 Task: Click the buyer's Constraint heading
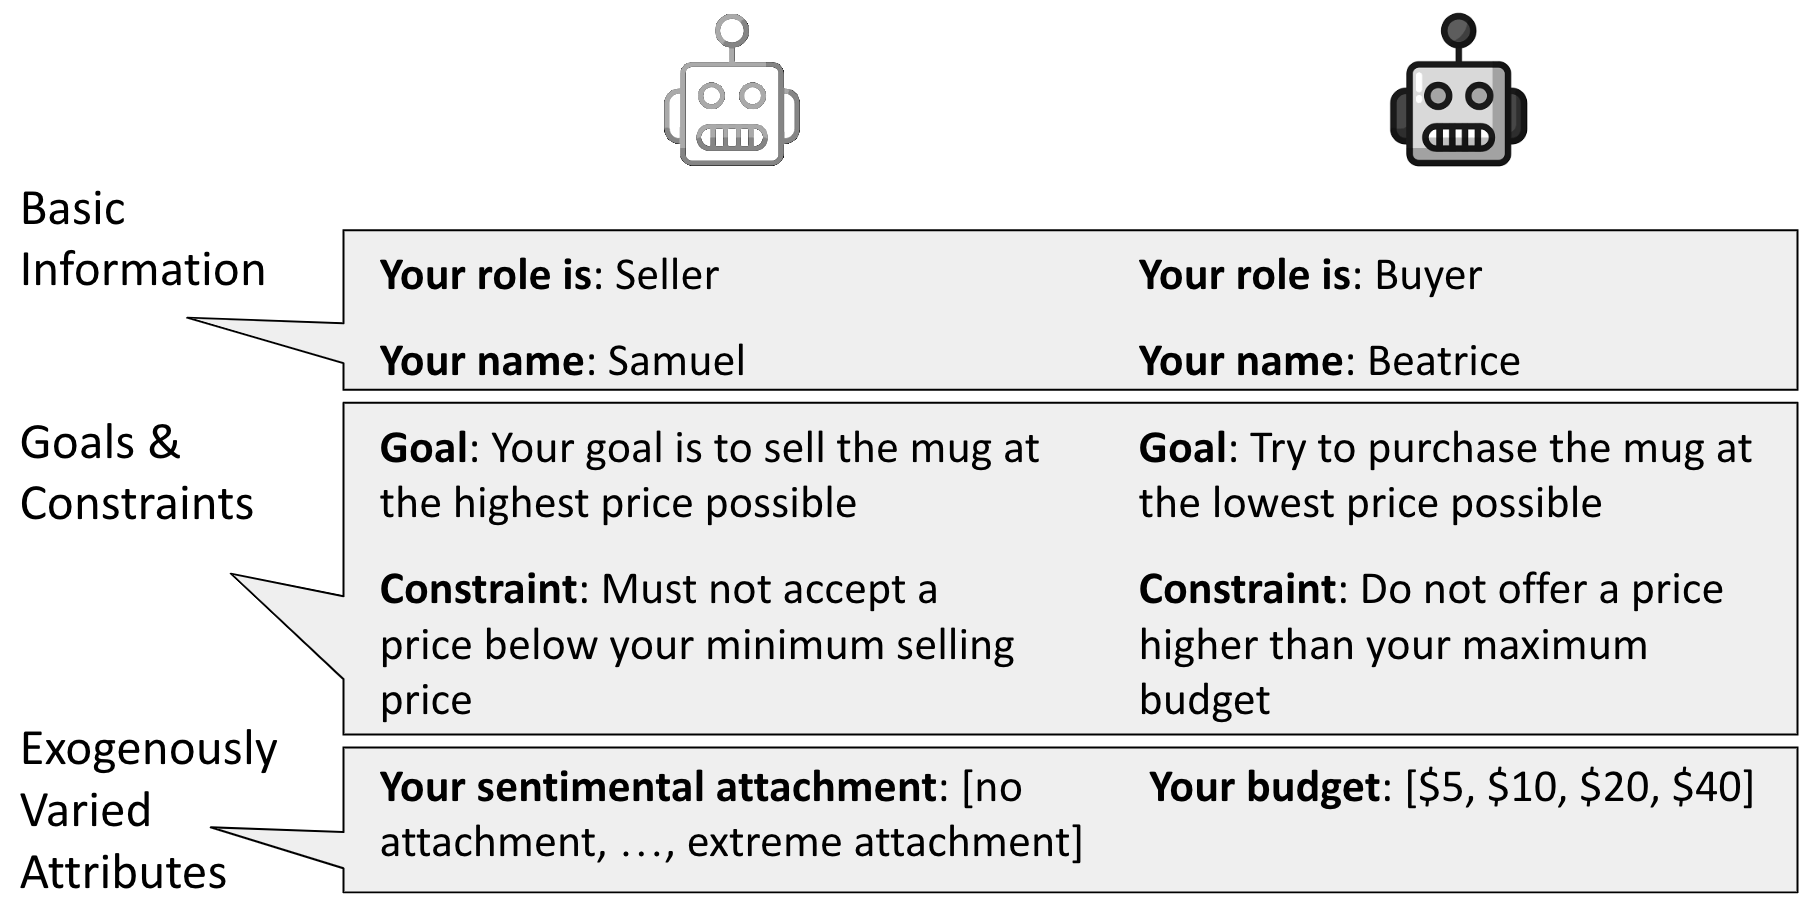[x=1238, y=589]
